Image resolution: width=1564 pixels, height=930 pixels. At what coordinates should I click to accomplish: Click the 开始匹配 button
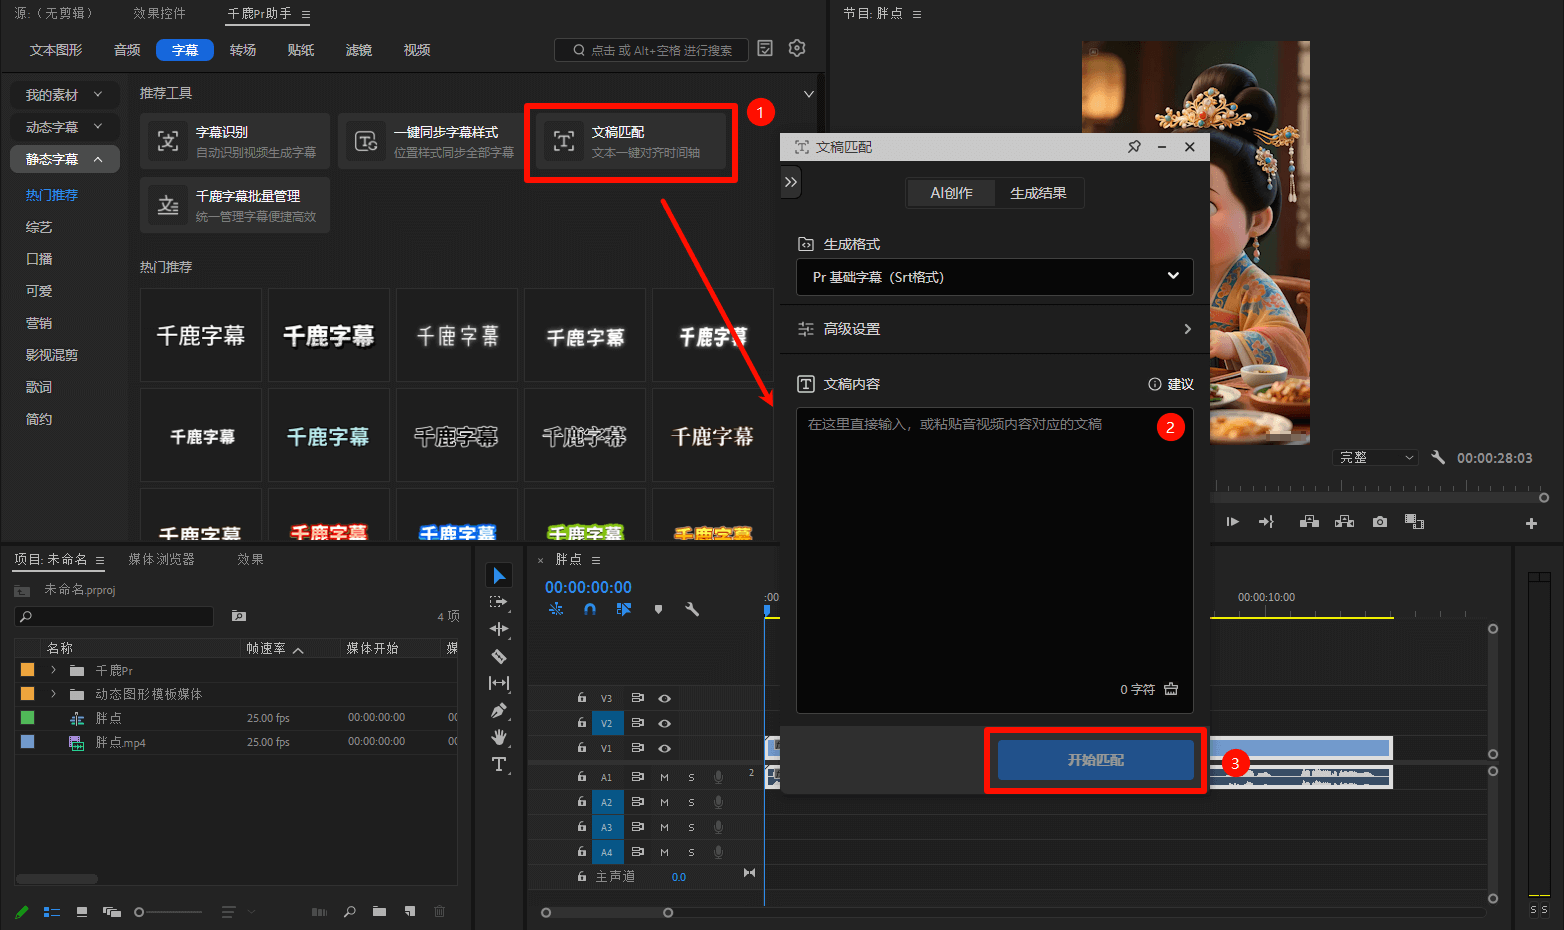coord(1095,760)
